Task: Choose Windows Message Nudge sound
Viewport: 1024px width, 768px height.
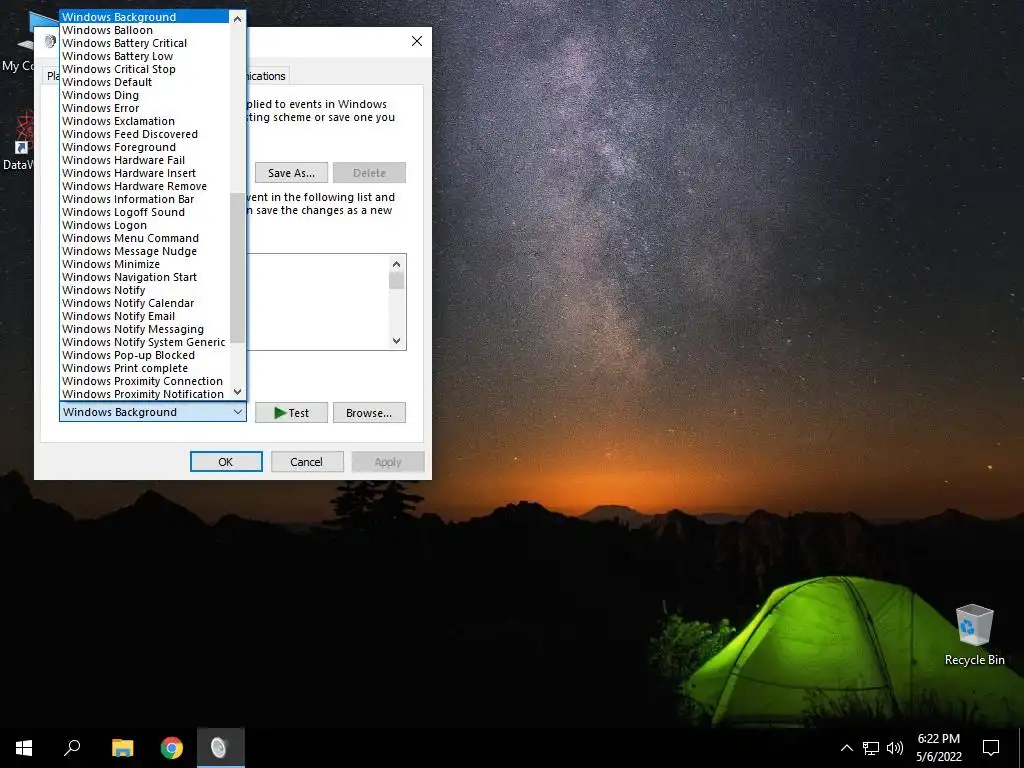Action: [x=145, y=251]
